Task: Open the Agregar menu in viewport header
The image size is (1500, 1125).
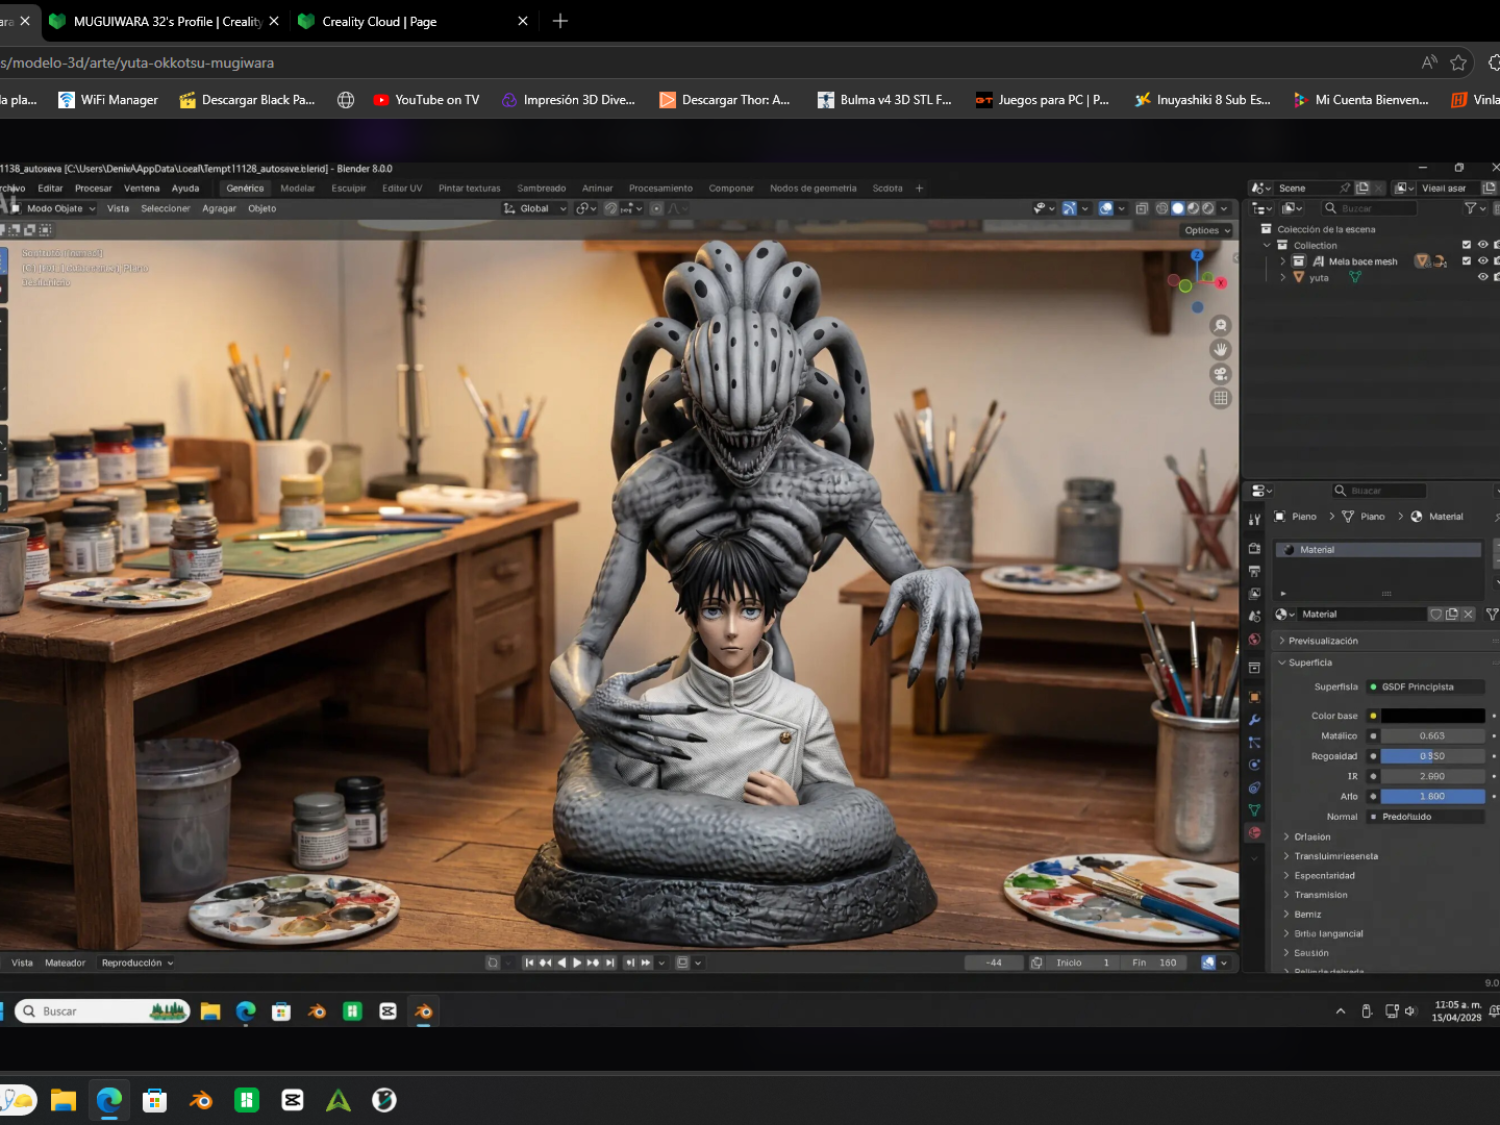Action: pyautogui.click(x=219, y=209)
